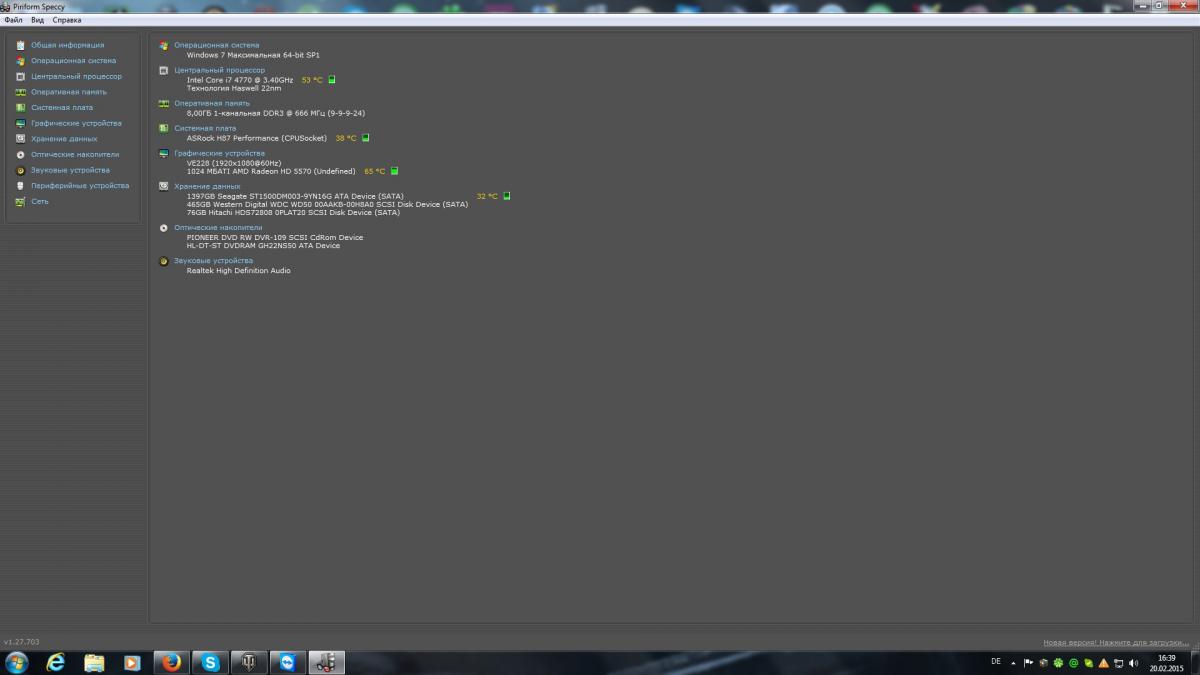Show hidden tray icons with the arrow
Screen dimensions: 1200x675
click(1014, 662)
